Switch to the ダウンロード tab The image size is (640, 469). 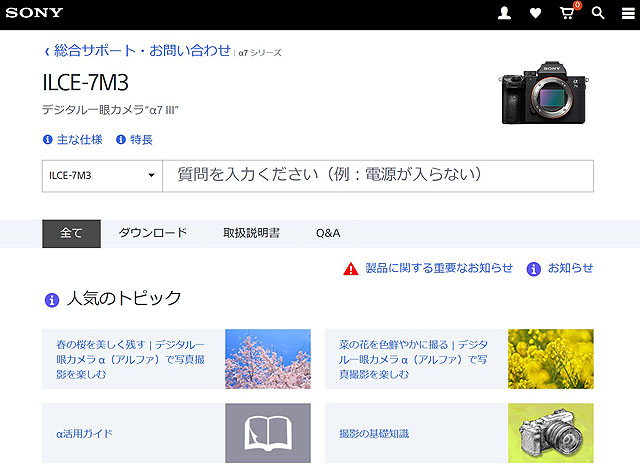152,233
